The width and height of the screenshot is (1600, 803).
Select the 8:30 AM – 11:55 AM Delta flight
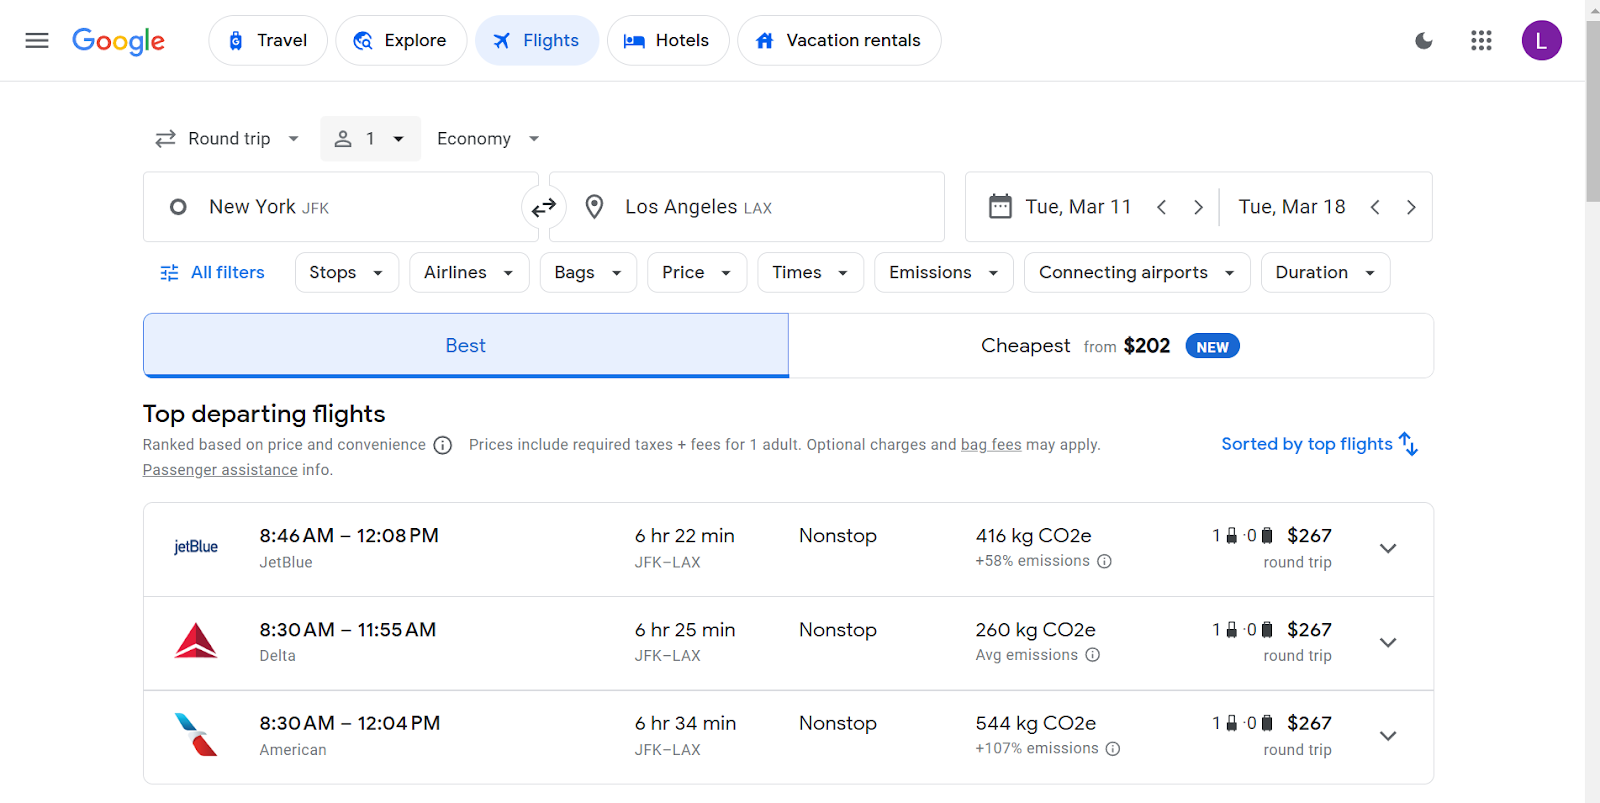[788, 643]
